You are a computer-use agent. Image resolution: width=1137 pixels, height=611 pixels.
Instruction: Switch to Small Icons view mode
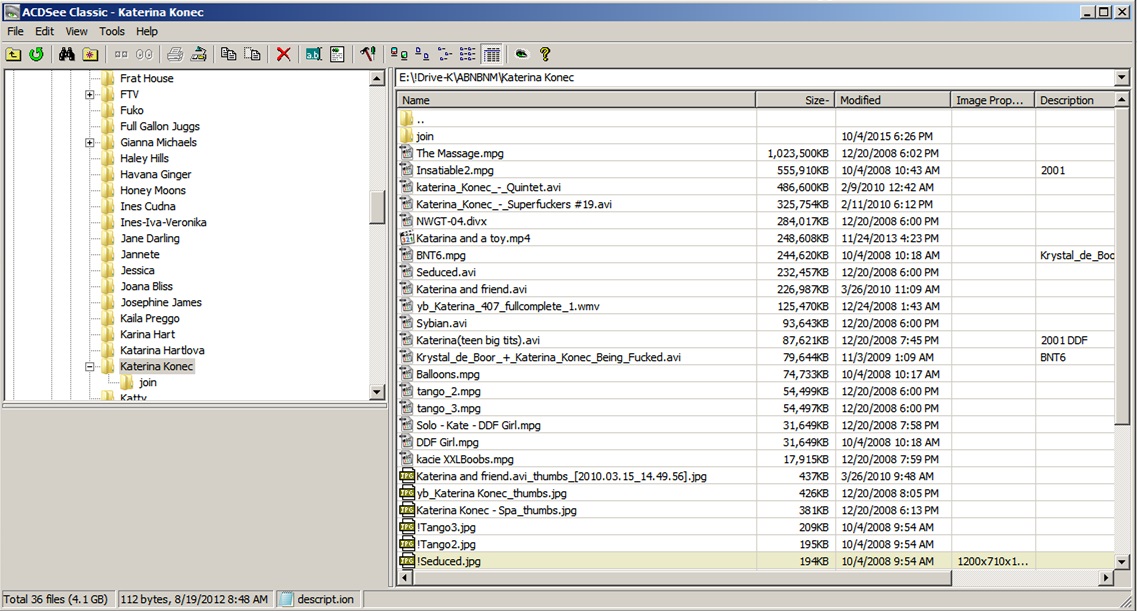422,54
